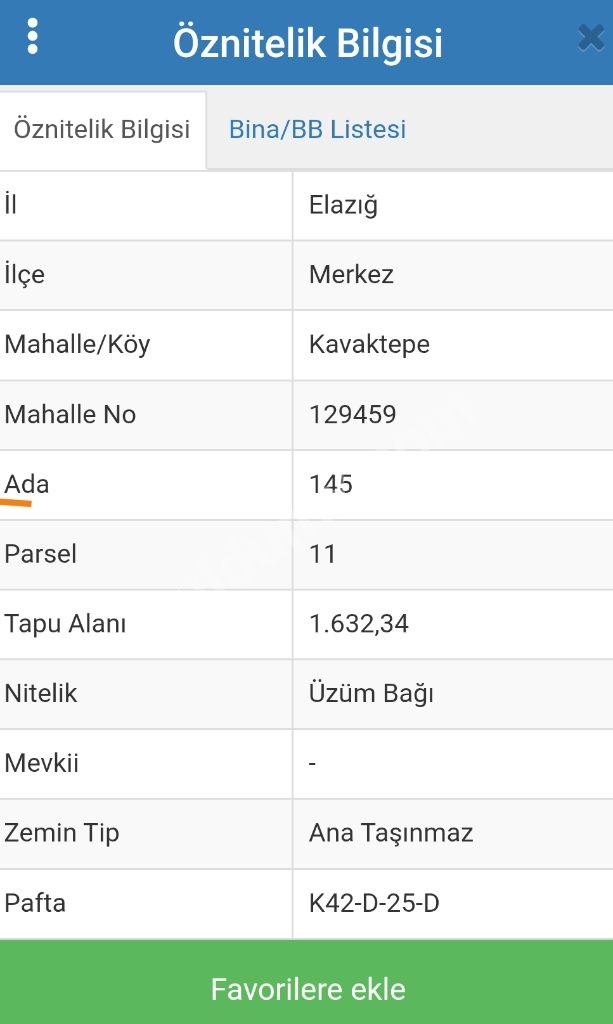Select the Pafta value K42-D-25-D

click(x=374, y=903)
